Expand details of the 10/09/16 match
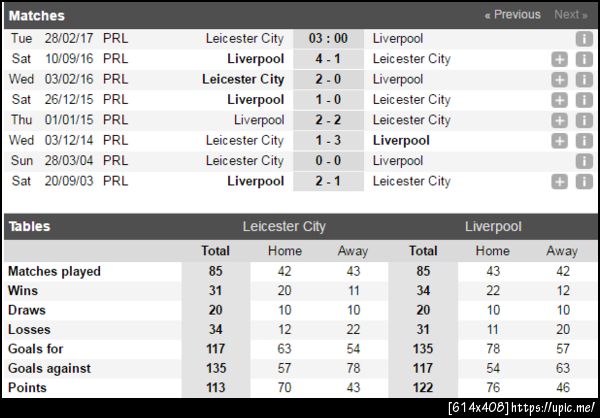 point(560,59)
